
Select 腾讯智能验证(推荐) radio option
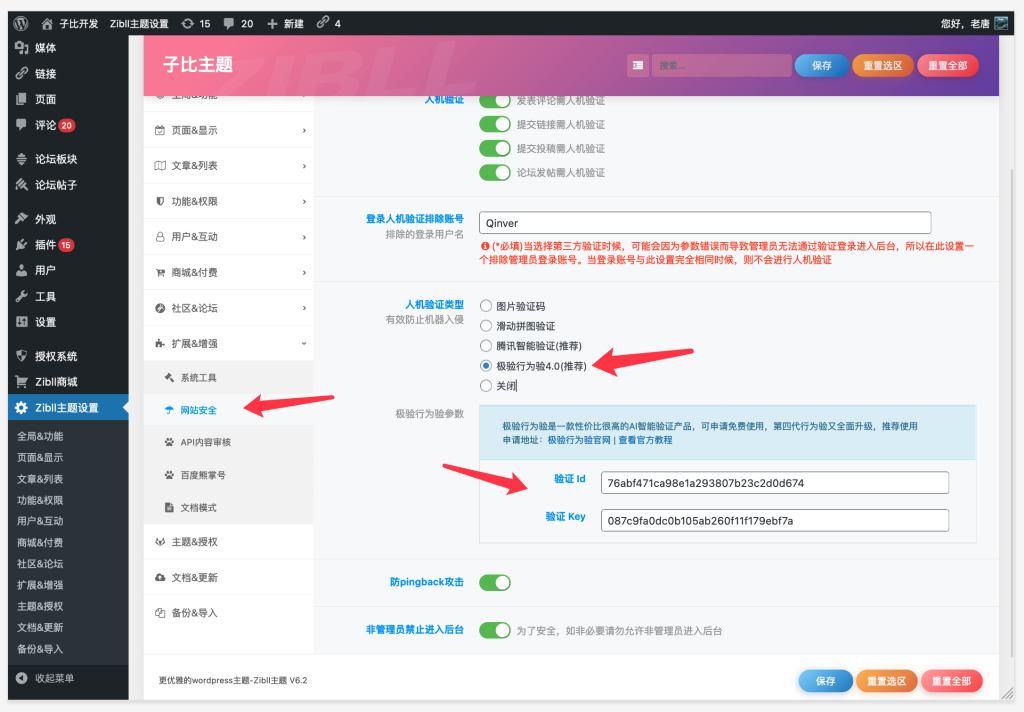(486, 346)
